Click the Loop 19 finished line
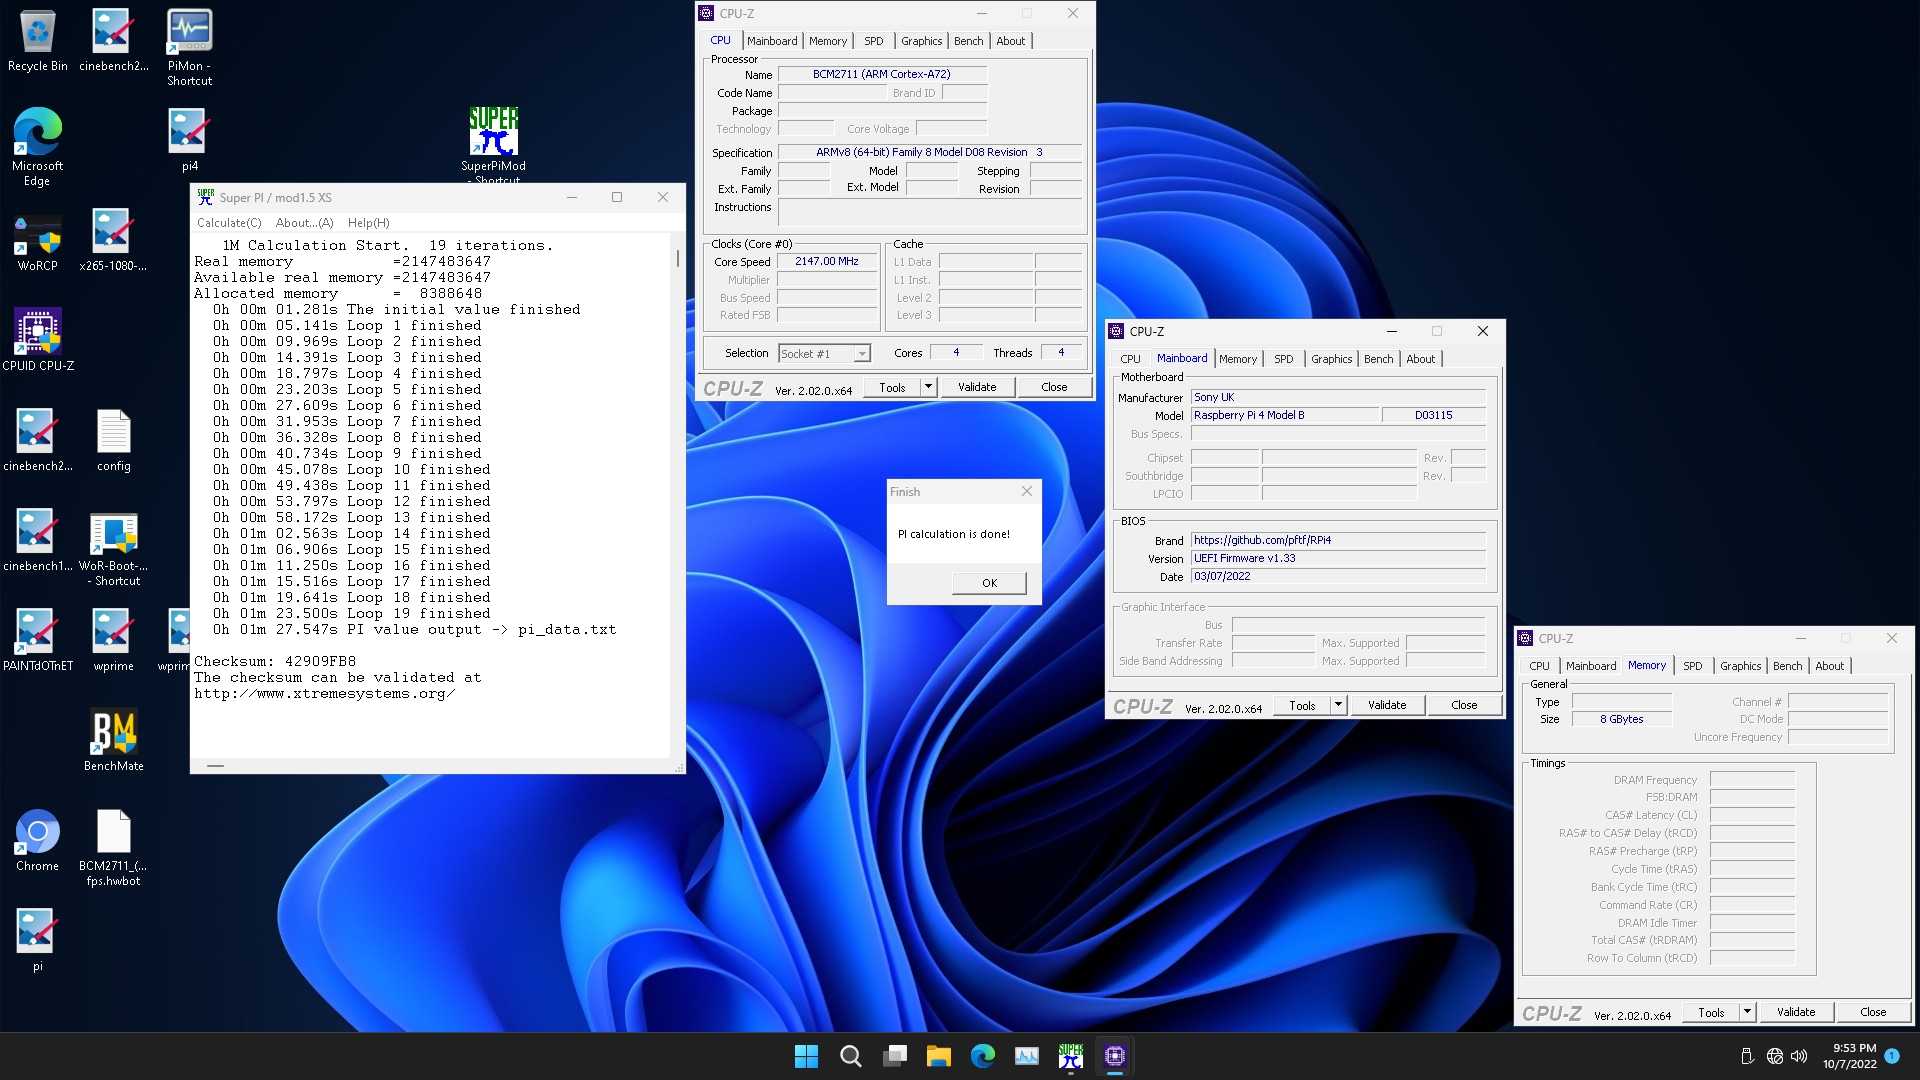Image resolution: width=1920 pixels, height=1080 pixels. pyautogui.click(x=352, y=613)
